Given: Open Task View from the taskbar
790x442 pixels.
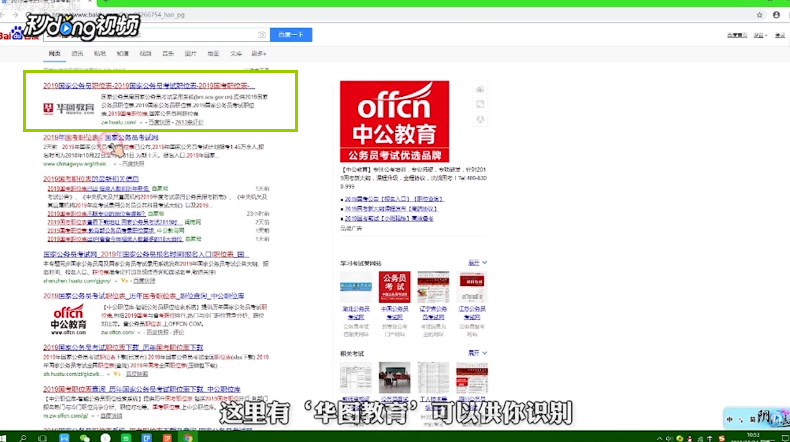Looking at the screenshot, I should tap(43, 437).
